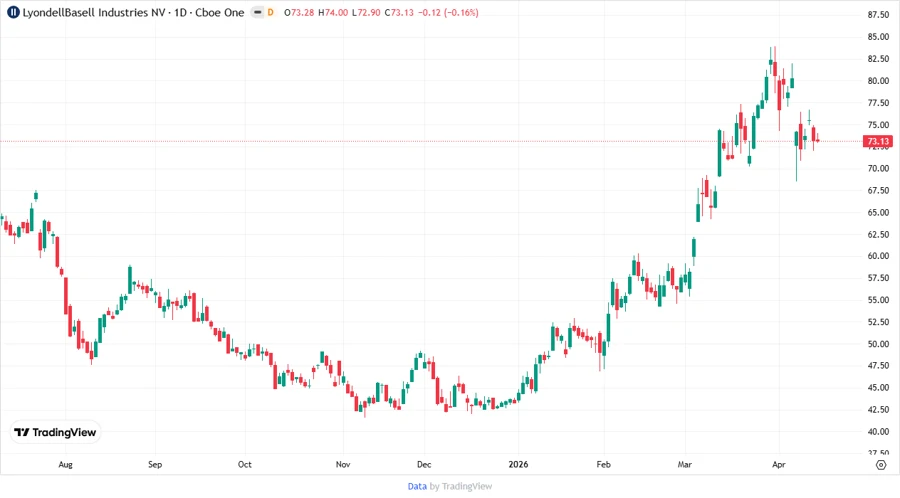Viewport: 900px width, 498px height.
Task: Click the Dec label on time axis
Action: pos(424,464)
